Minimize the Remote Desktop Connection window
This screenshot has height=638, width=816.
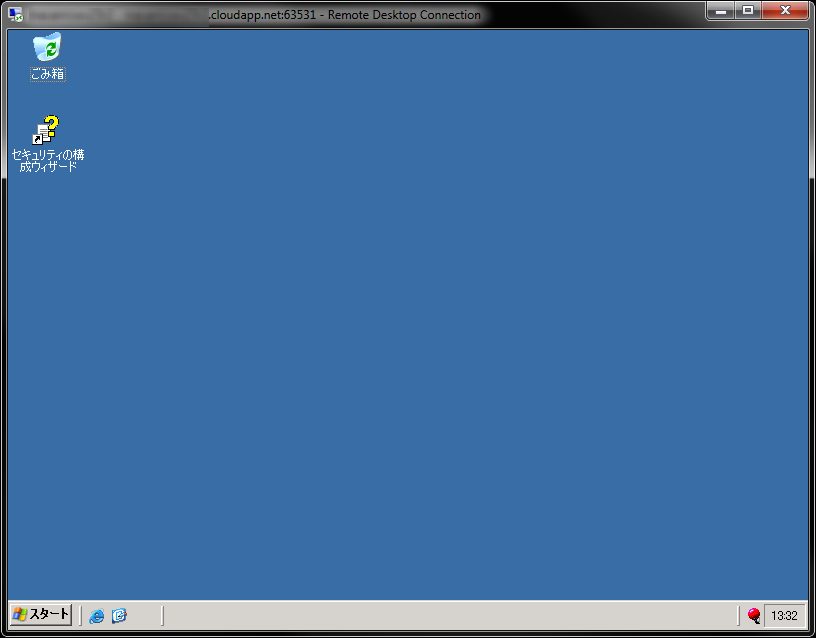coord(721,10)
